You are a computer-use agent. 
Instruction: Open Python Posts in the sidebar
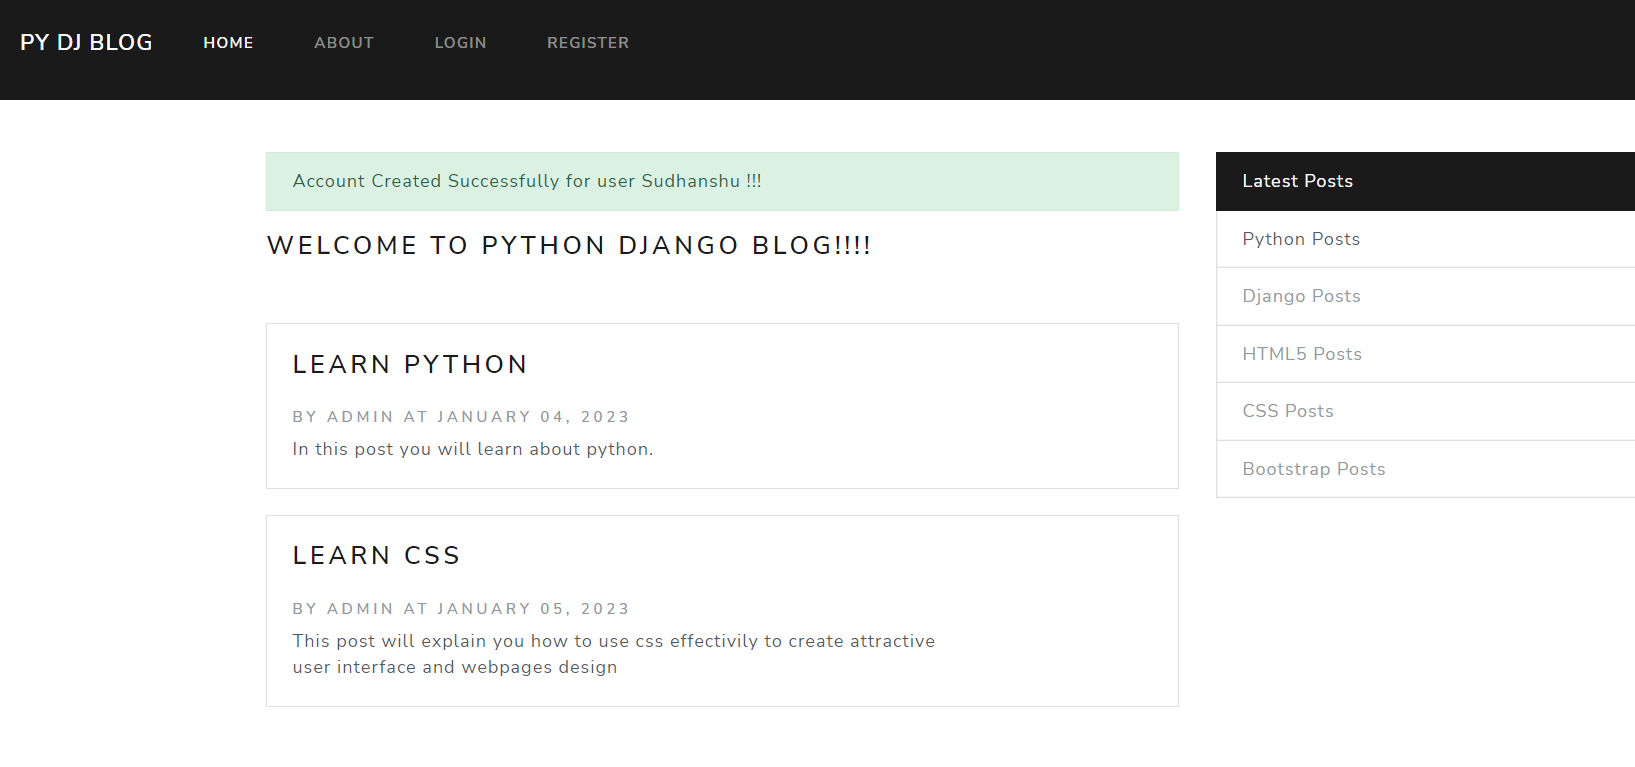click(x=1425, y=239)
